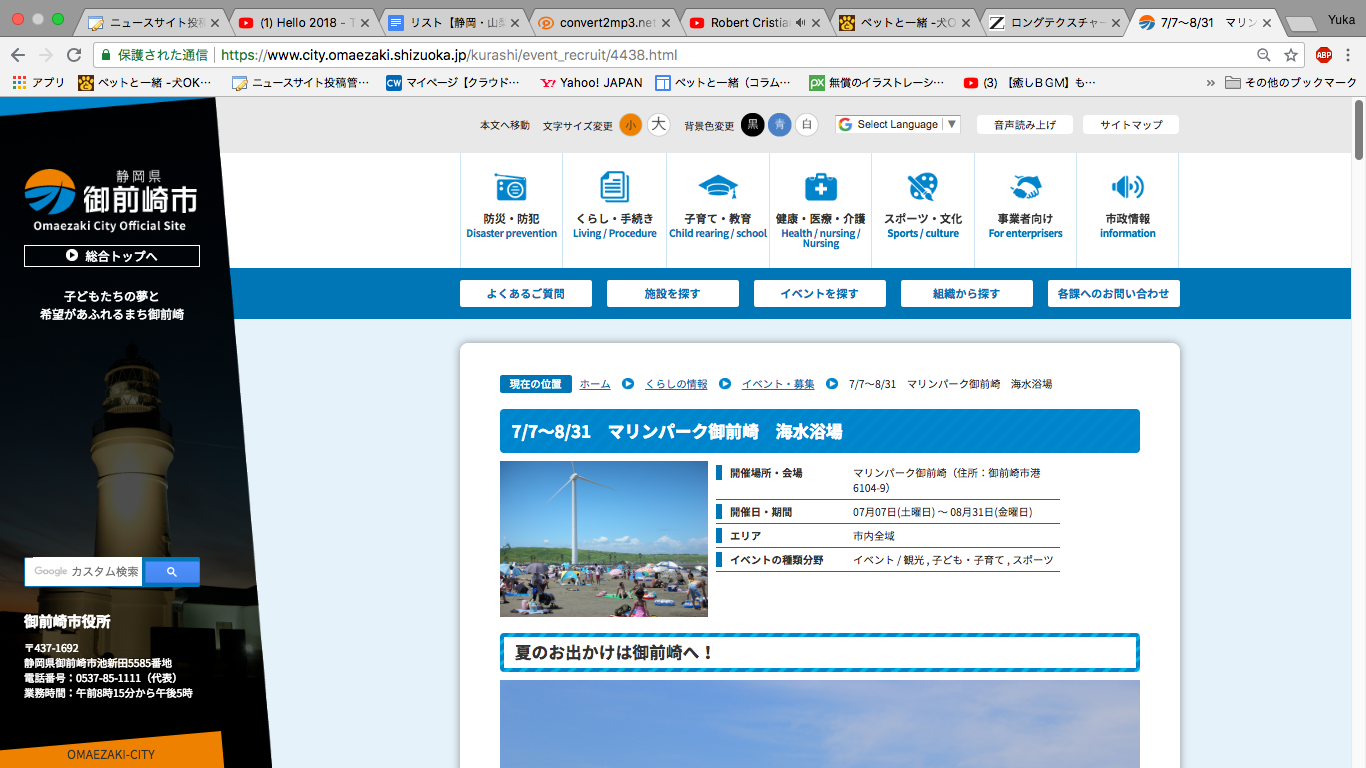The height and width of the screenshot is (768, 1366).
Task: Open その他のブックマーク folder
Action: [1291, 83]
